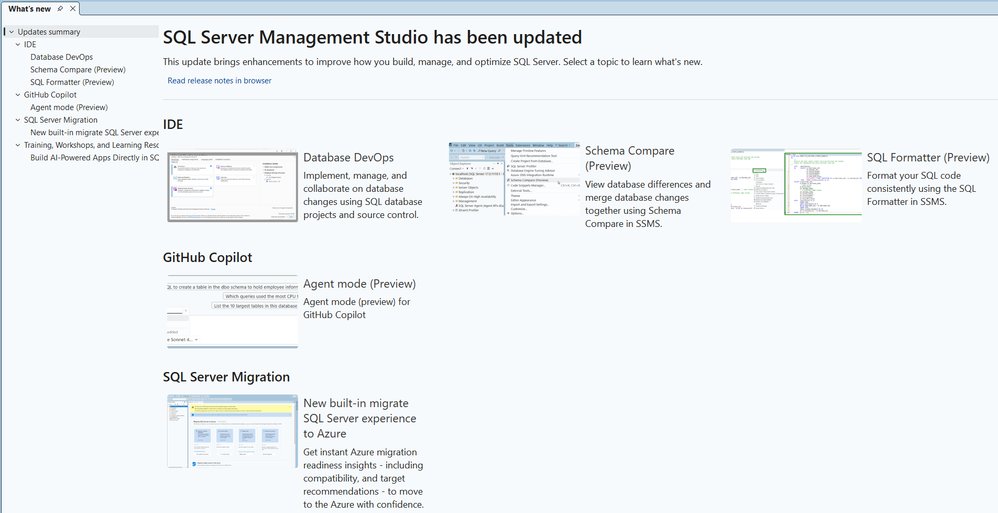998x513 pixels.
Task: Click the IDE section heading
Action: click(173, 125)
